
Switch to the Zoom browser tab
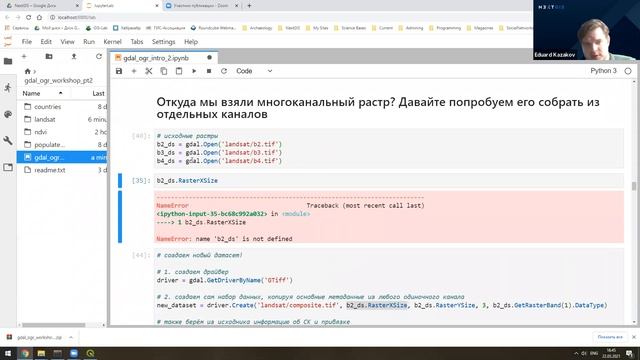pyautogui.click(x=202, y=6)
